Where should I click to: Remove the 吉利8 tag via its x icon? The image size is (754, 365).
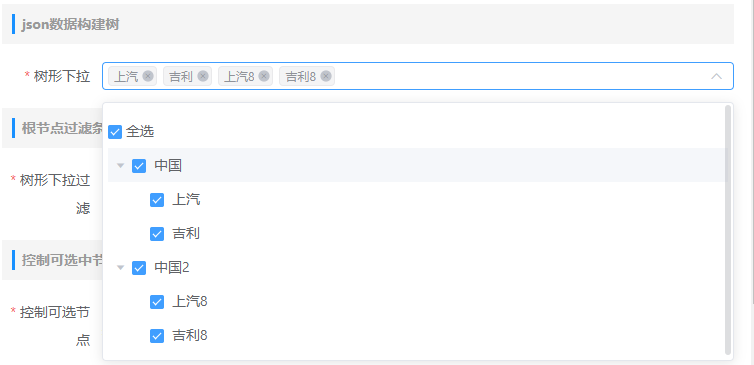tap(326, 76)
